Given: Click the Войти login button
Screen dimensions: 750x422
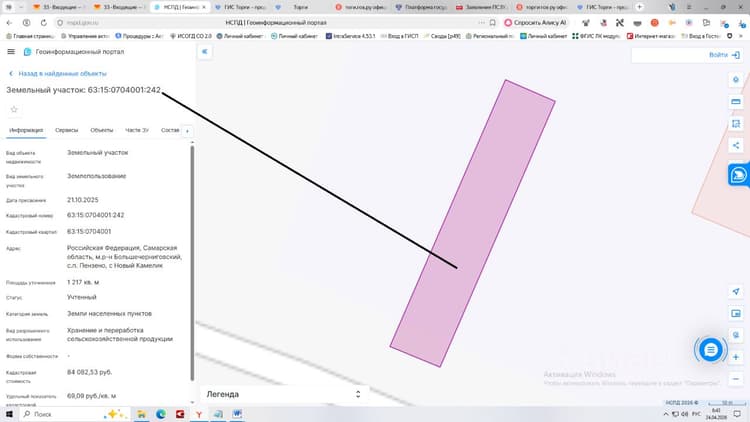Looking at the screenshot, I should (724, 55).
